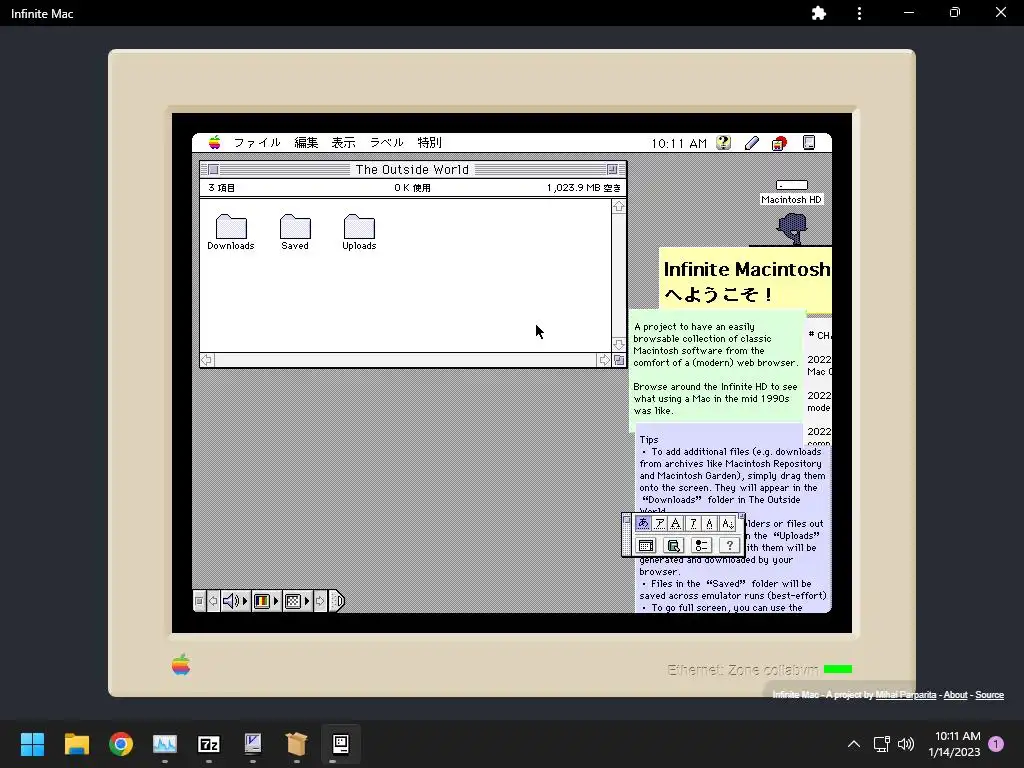1024x768 pixels.
Task: Click the Control Strip close box
Action: (x=199, y=601)
